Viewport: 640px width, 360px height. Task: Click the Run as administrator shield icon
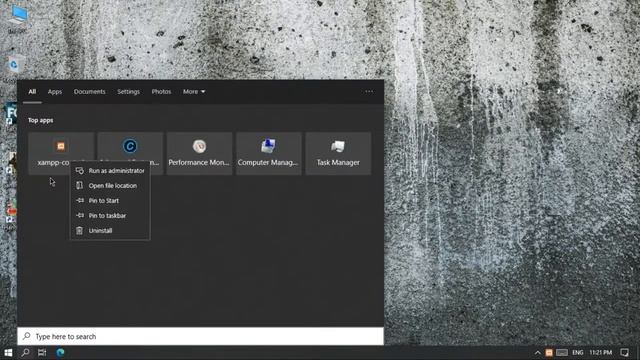[x=80, y=171]
